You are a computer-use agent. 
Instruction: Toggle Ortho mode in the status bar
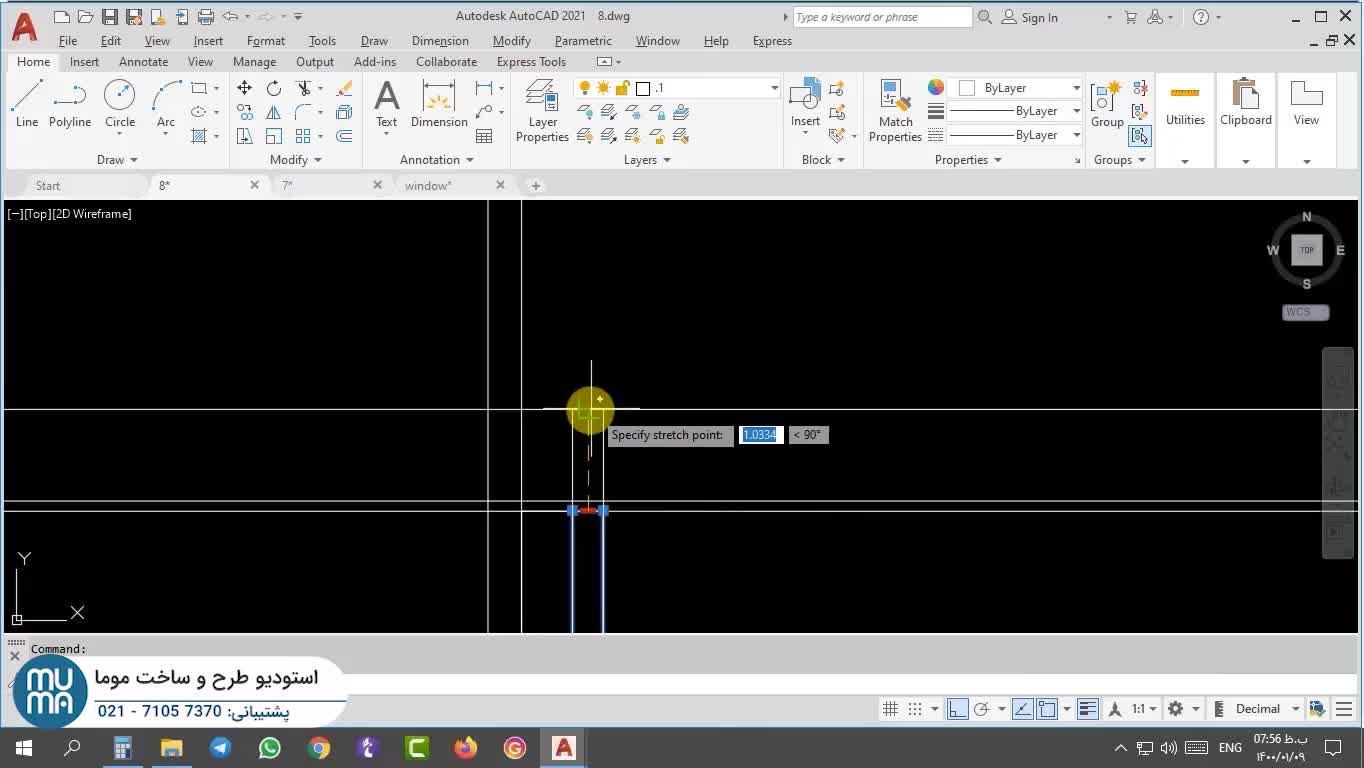pyautogui.click(x=957, y=709)
